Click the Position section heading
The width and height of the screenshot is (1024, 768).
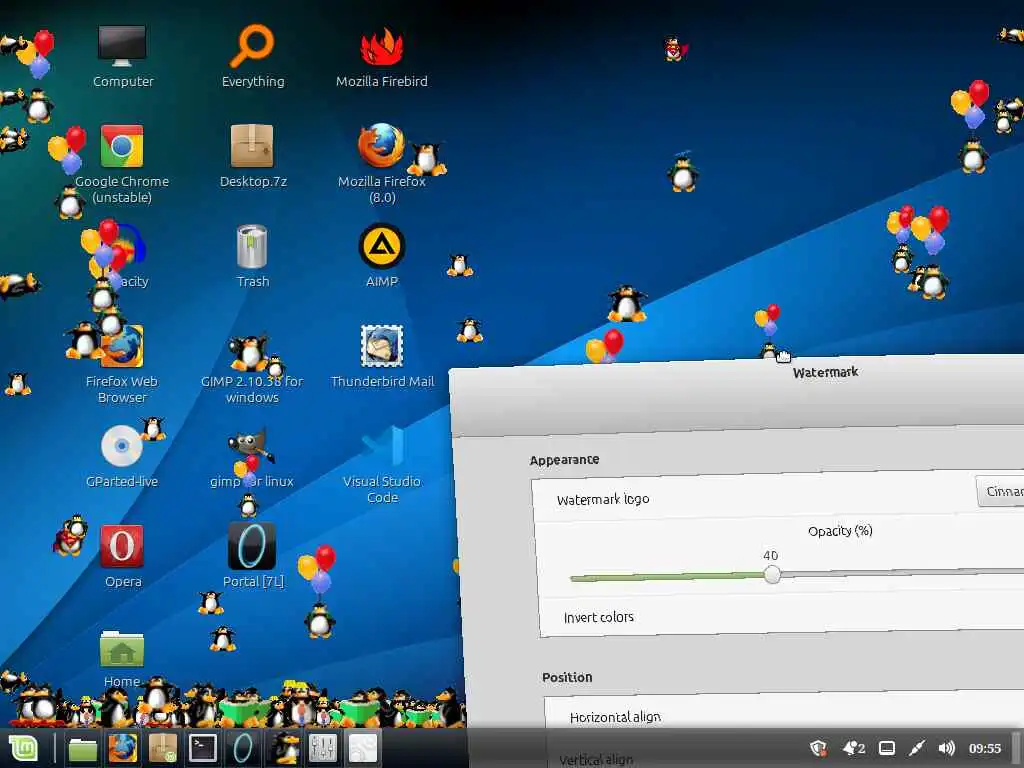click(567, 677)
